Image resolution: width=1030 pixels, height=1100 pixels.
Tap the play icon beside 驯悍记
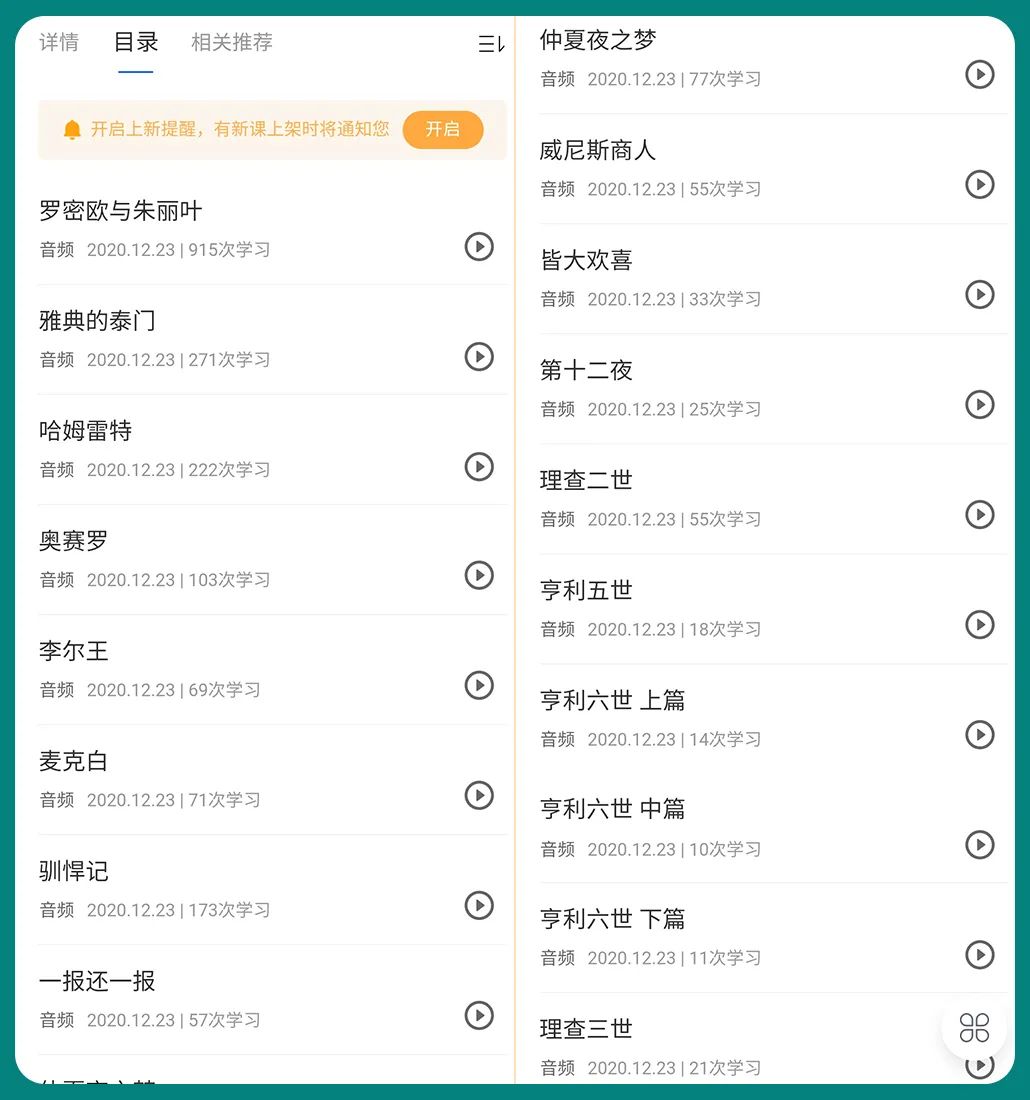(x=479, y=905)
